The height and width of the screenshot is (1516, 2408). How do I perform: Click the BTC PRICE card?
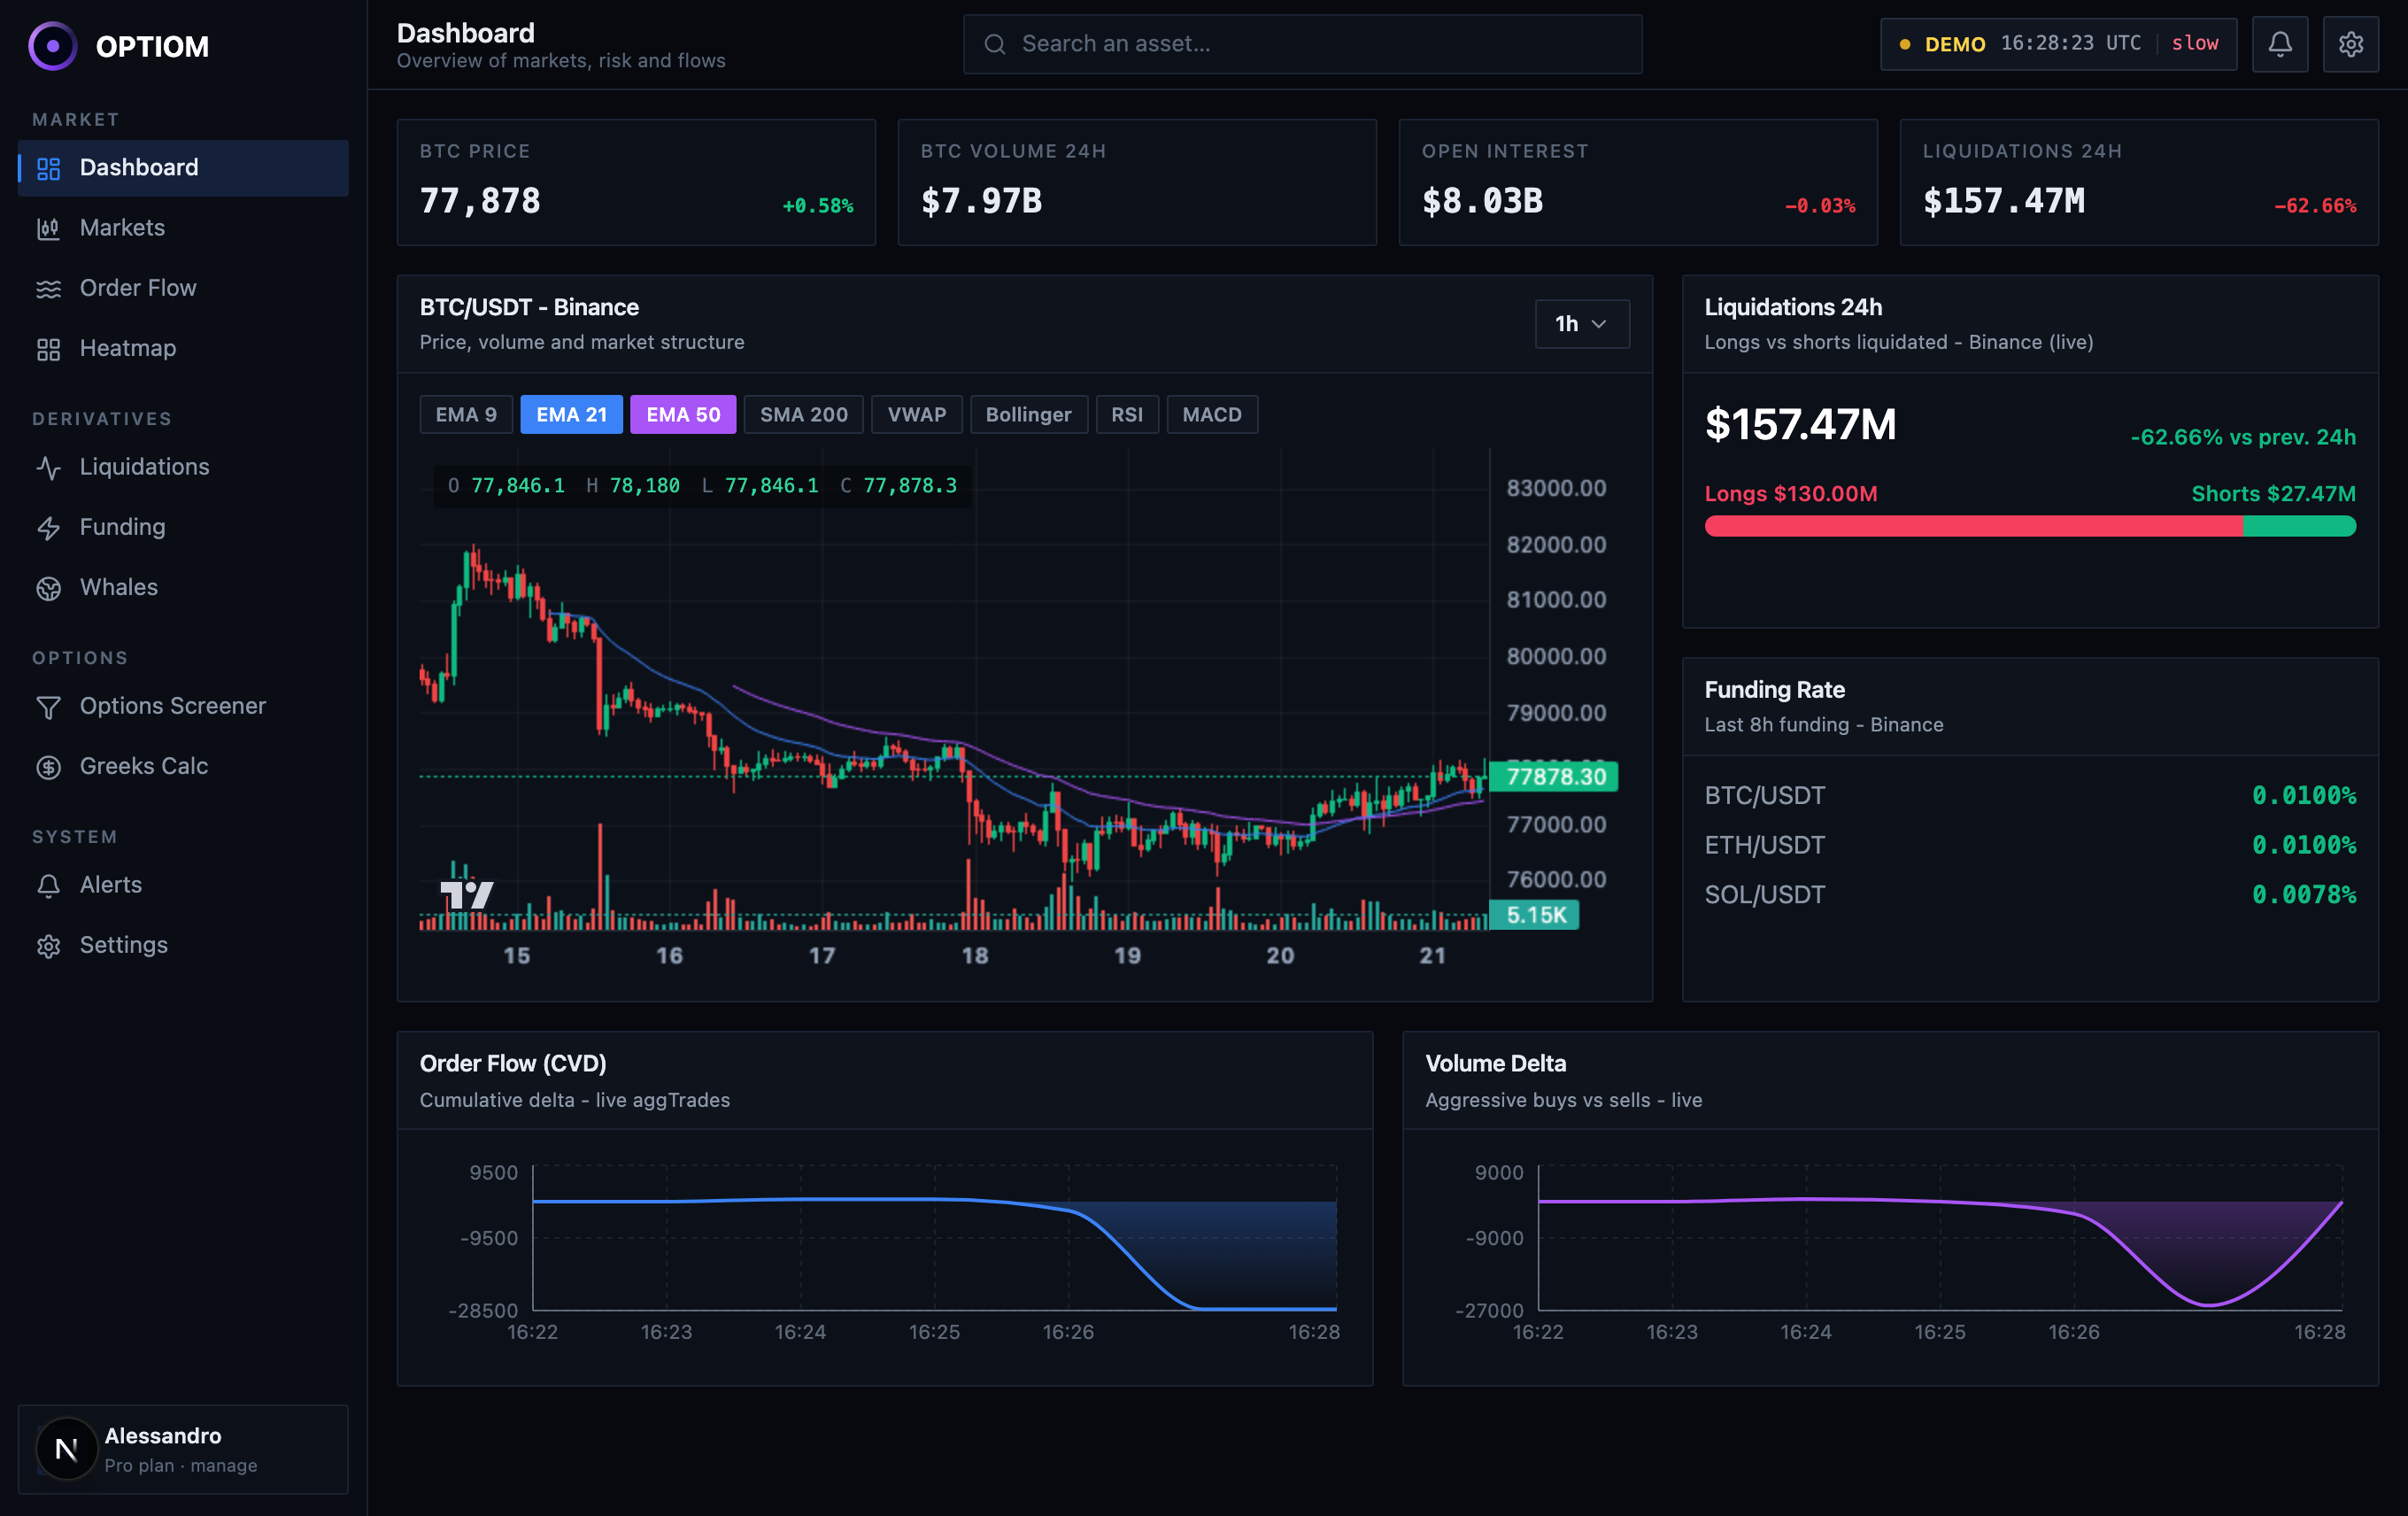[x=636, y=182]
